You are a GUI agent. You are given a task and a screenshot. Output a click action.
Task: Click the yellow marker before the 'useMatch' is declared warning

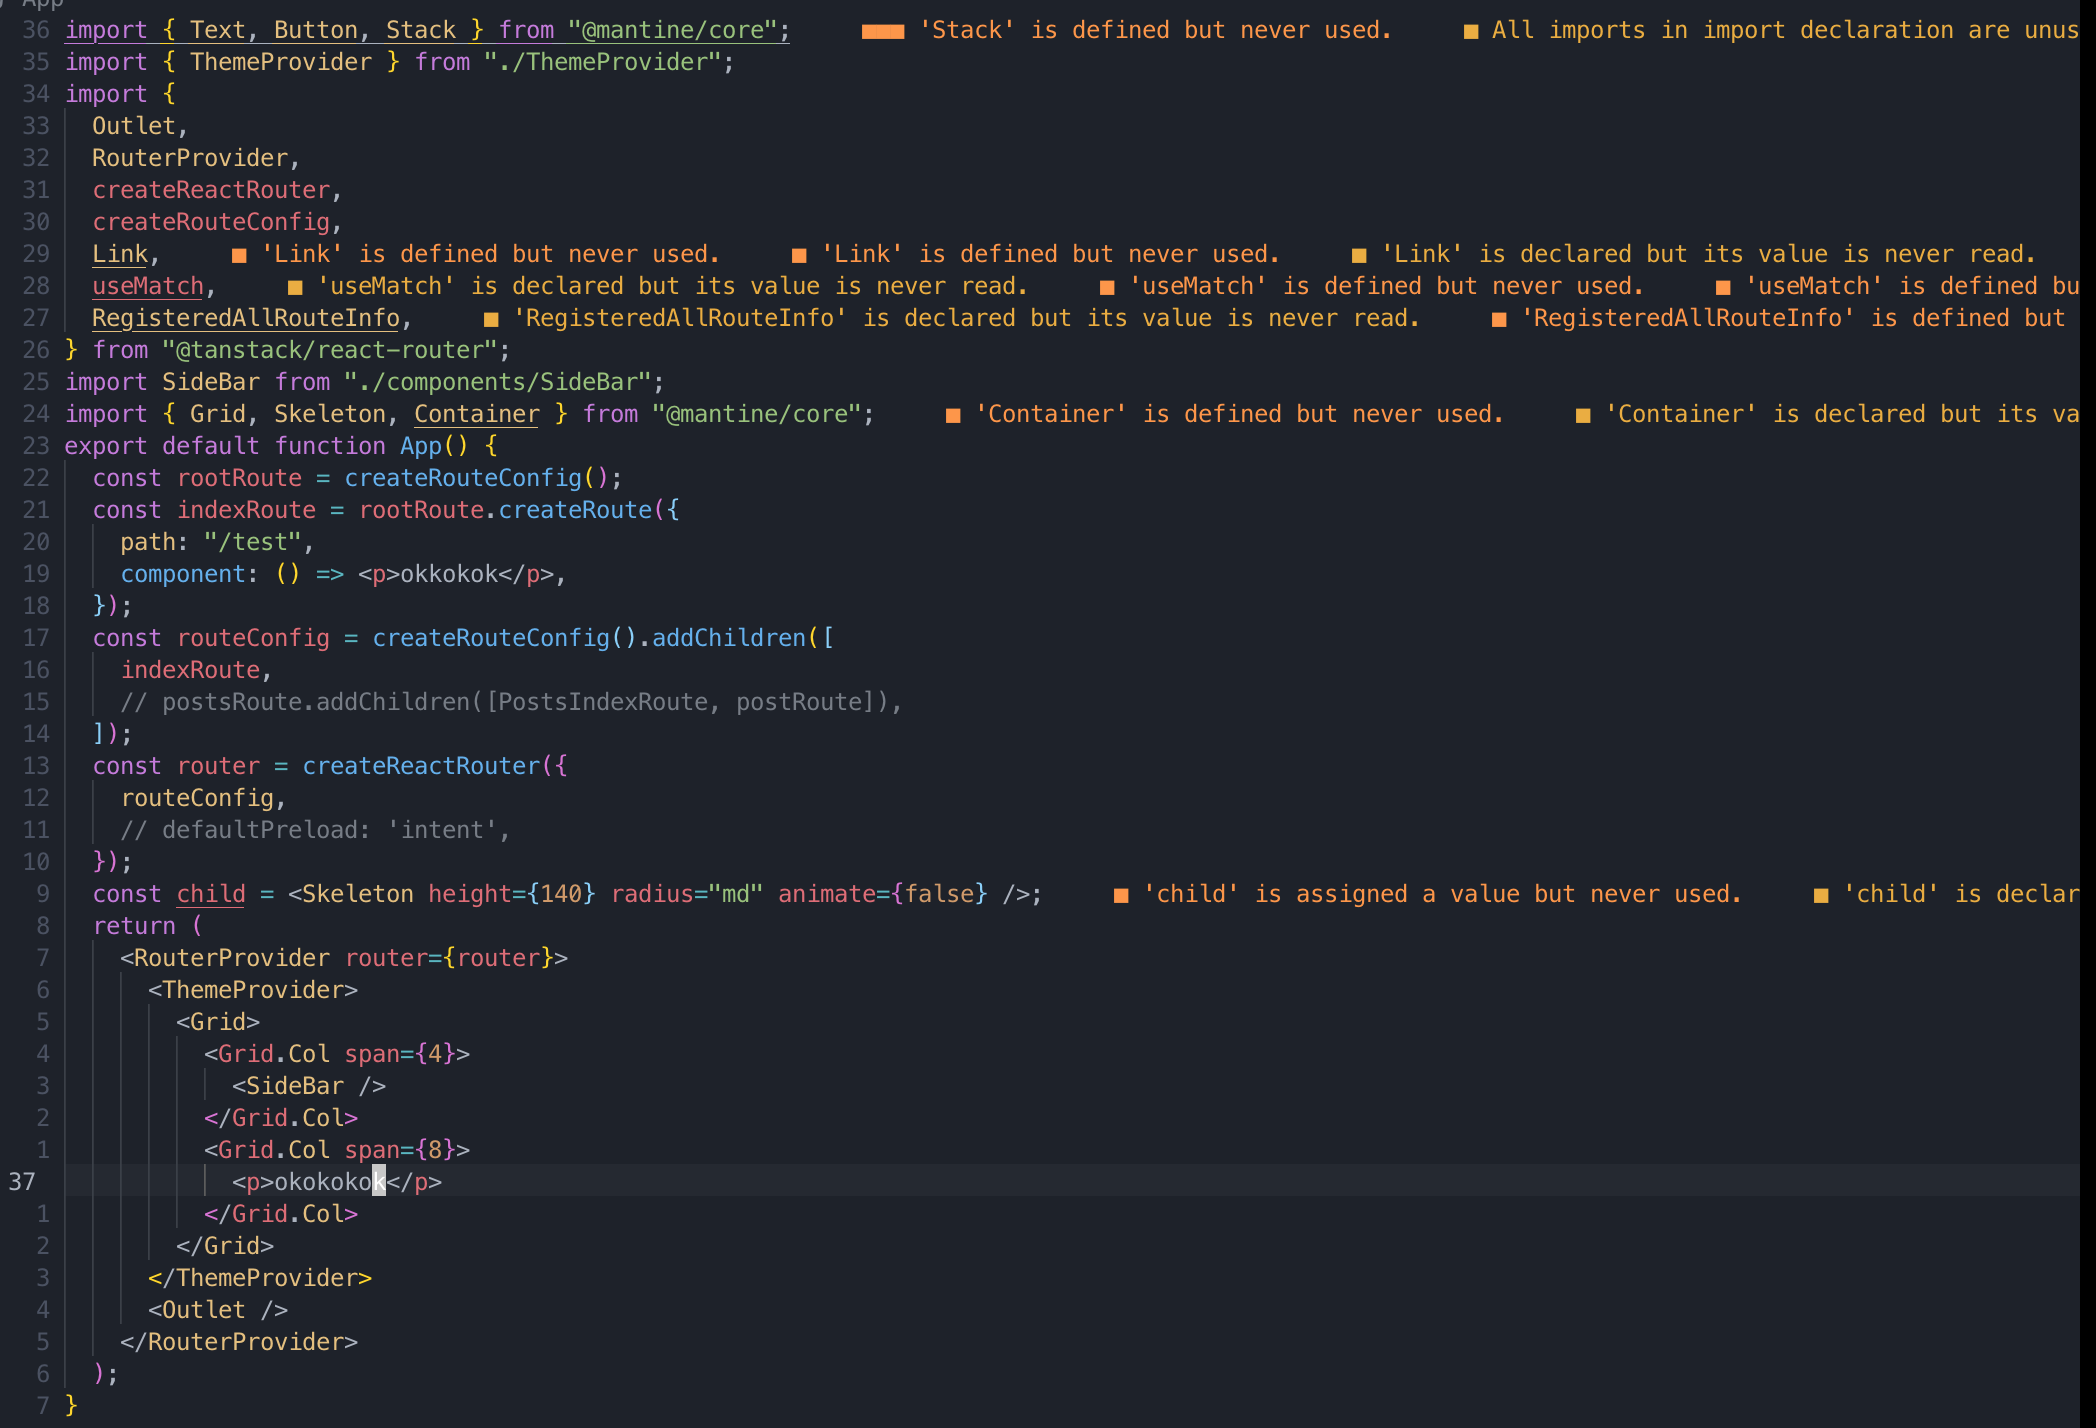click(295, 287)
